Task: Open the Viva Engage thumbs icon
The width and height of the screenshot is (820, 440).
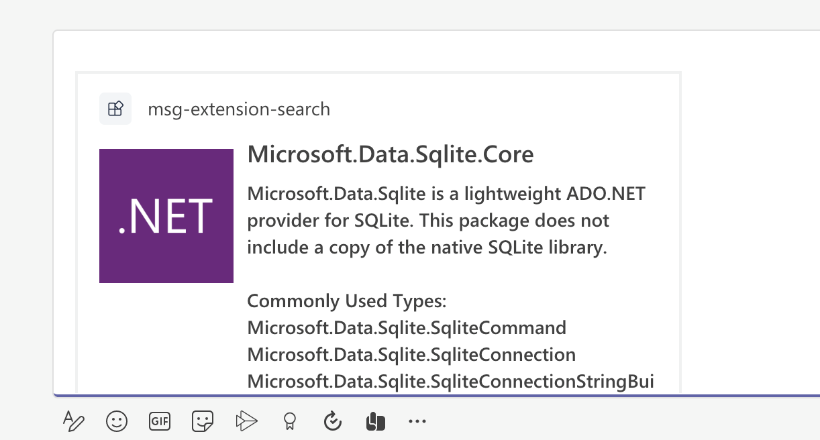Action: [375, 421]
